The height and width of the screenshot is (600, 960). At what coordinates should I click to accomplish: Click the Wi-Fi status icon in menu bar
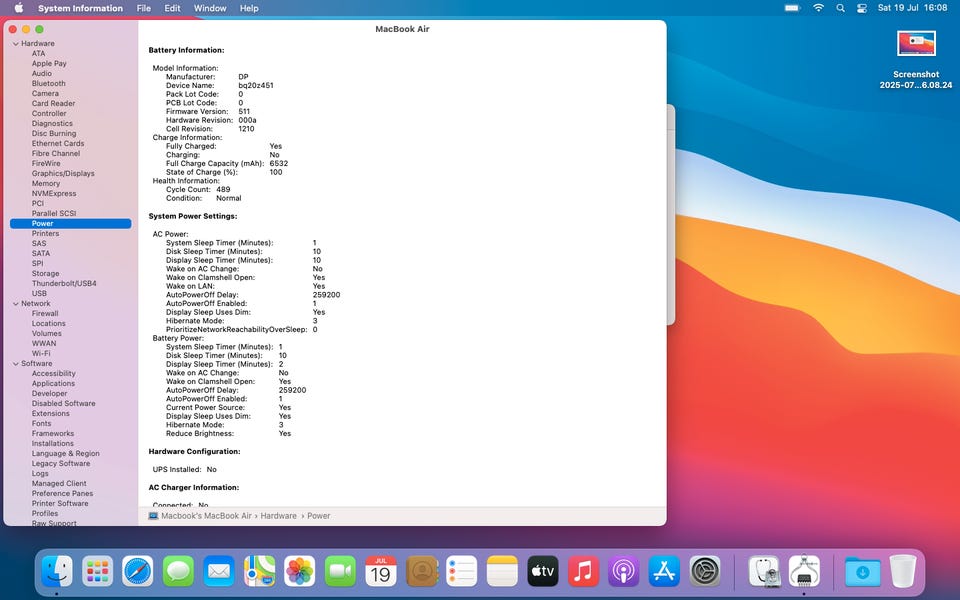(x=818, y=8)
